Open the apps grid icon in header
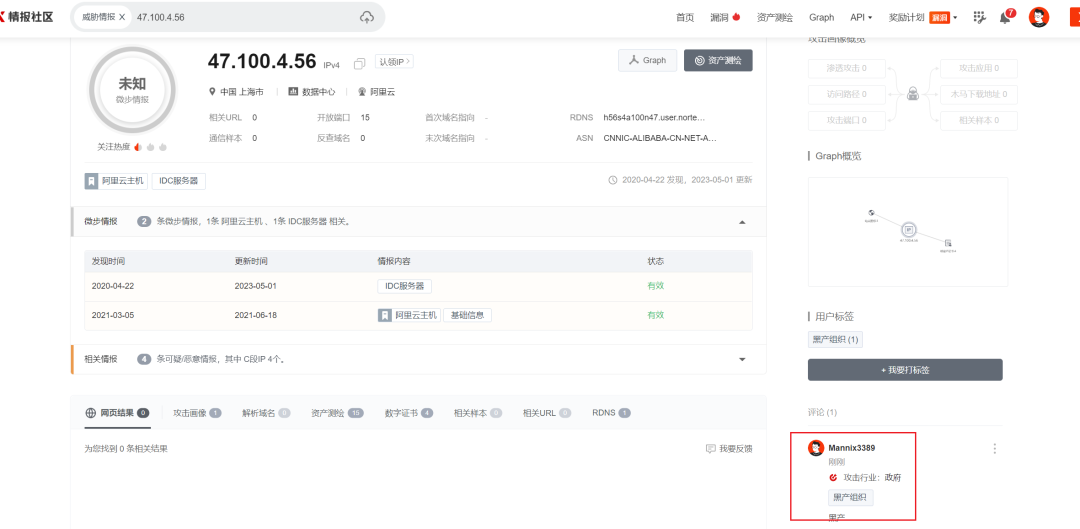Image resolution: width=1080 pixels, height=529 pixels. coord(979,18)
